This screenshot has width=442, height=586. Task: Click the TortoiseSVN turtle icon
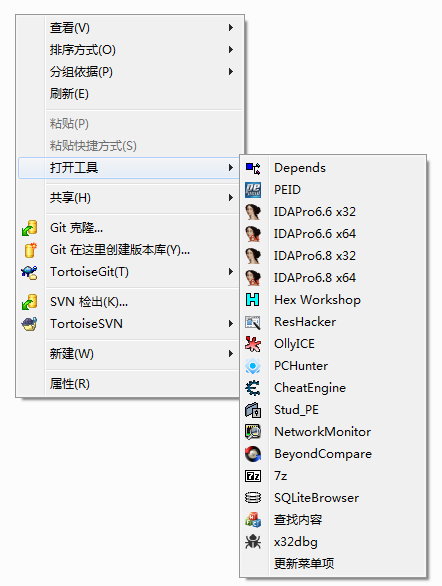point(30,324)
